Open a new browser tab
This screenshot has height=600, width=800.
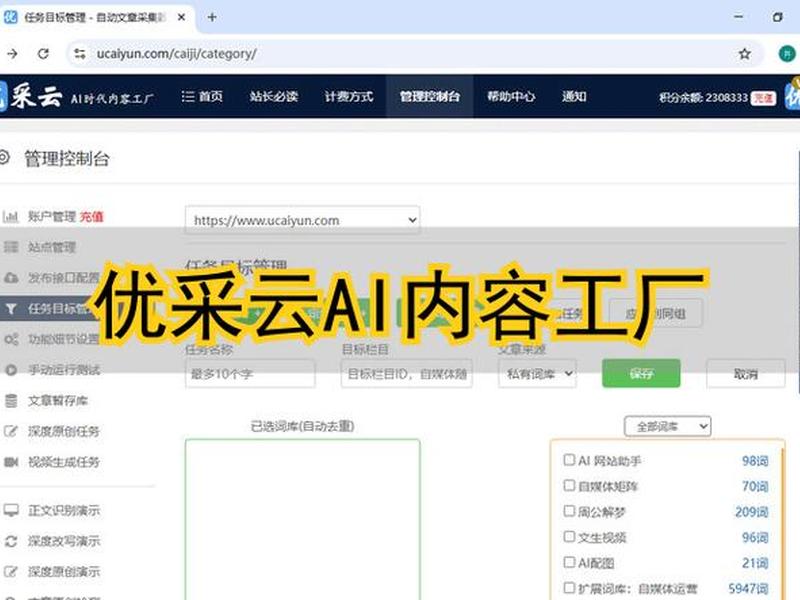point(212,17)
